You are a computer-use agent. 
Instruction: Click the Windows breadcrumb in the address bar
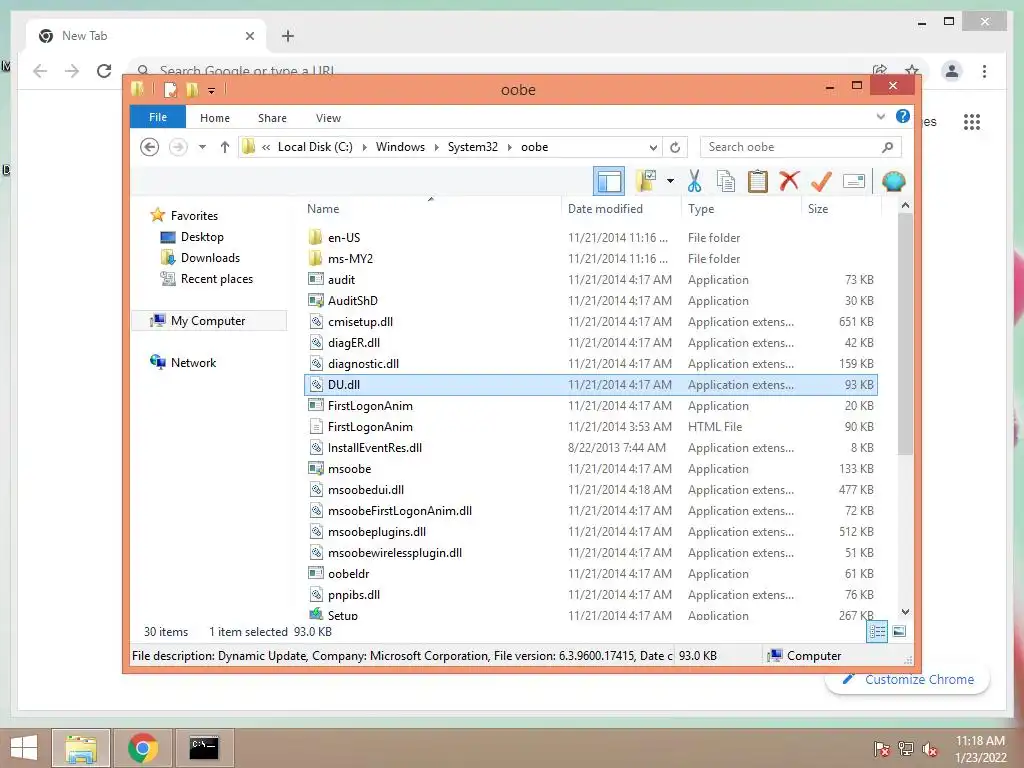click(400, 147)
